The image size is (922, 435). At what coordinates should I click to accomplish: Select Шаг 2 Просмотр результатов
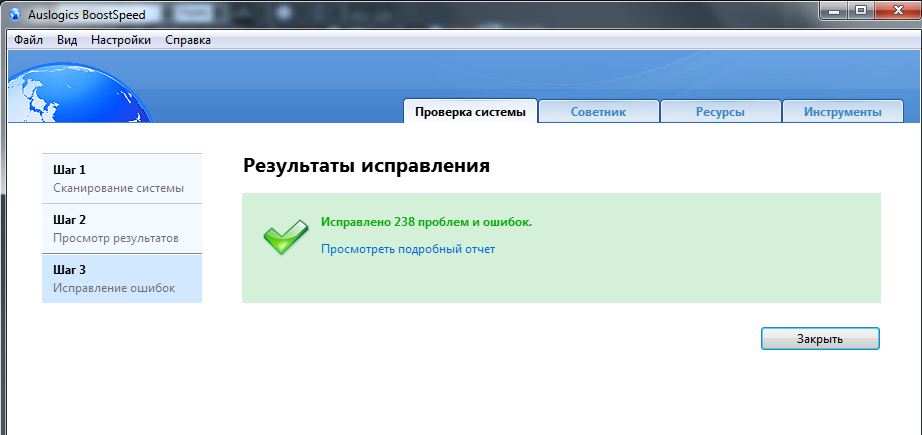tap(122, 229)
